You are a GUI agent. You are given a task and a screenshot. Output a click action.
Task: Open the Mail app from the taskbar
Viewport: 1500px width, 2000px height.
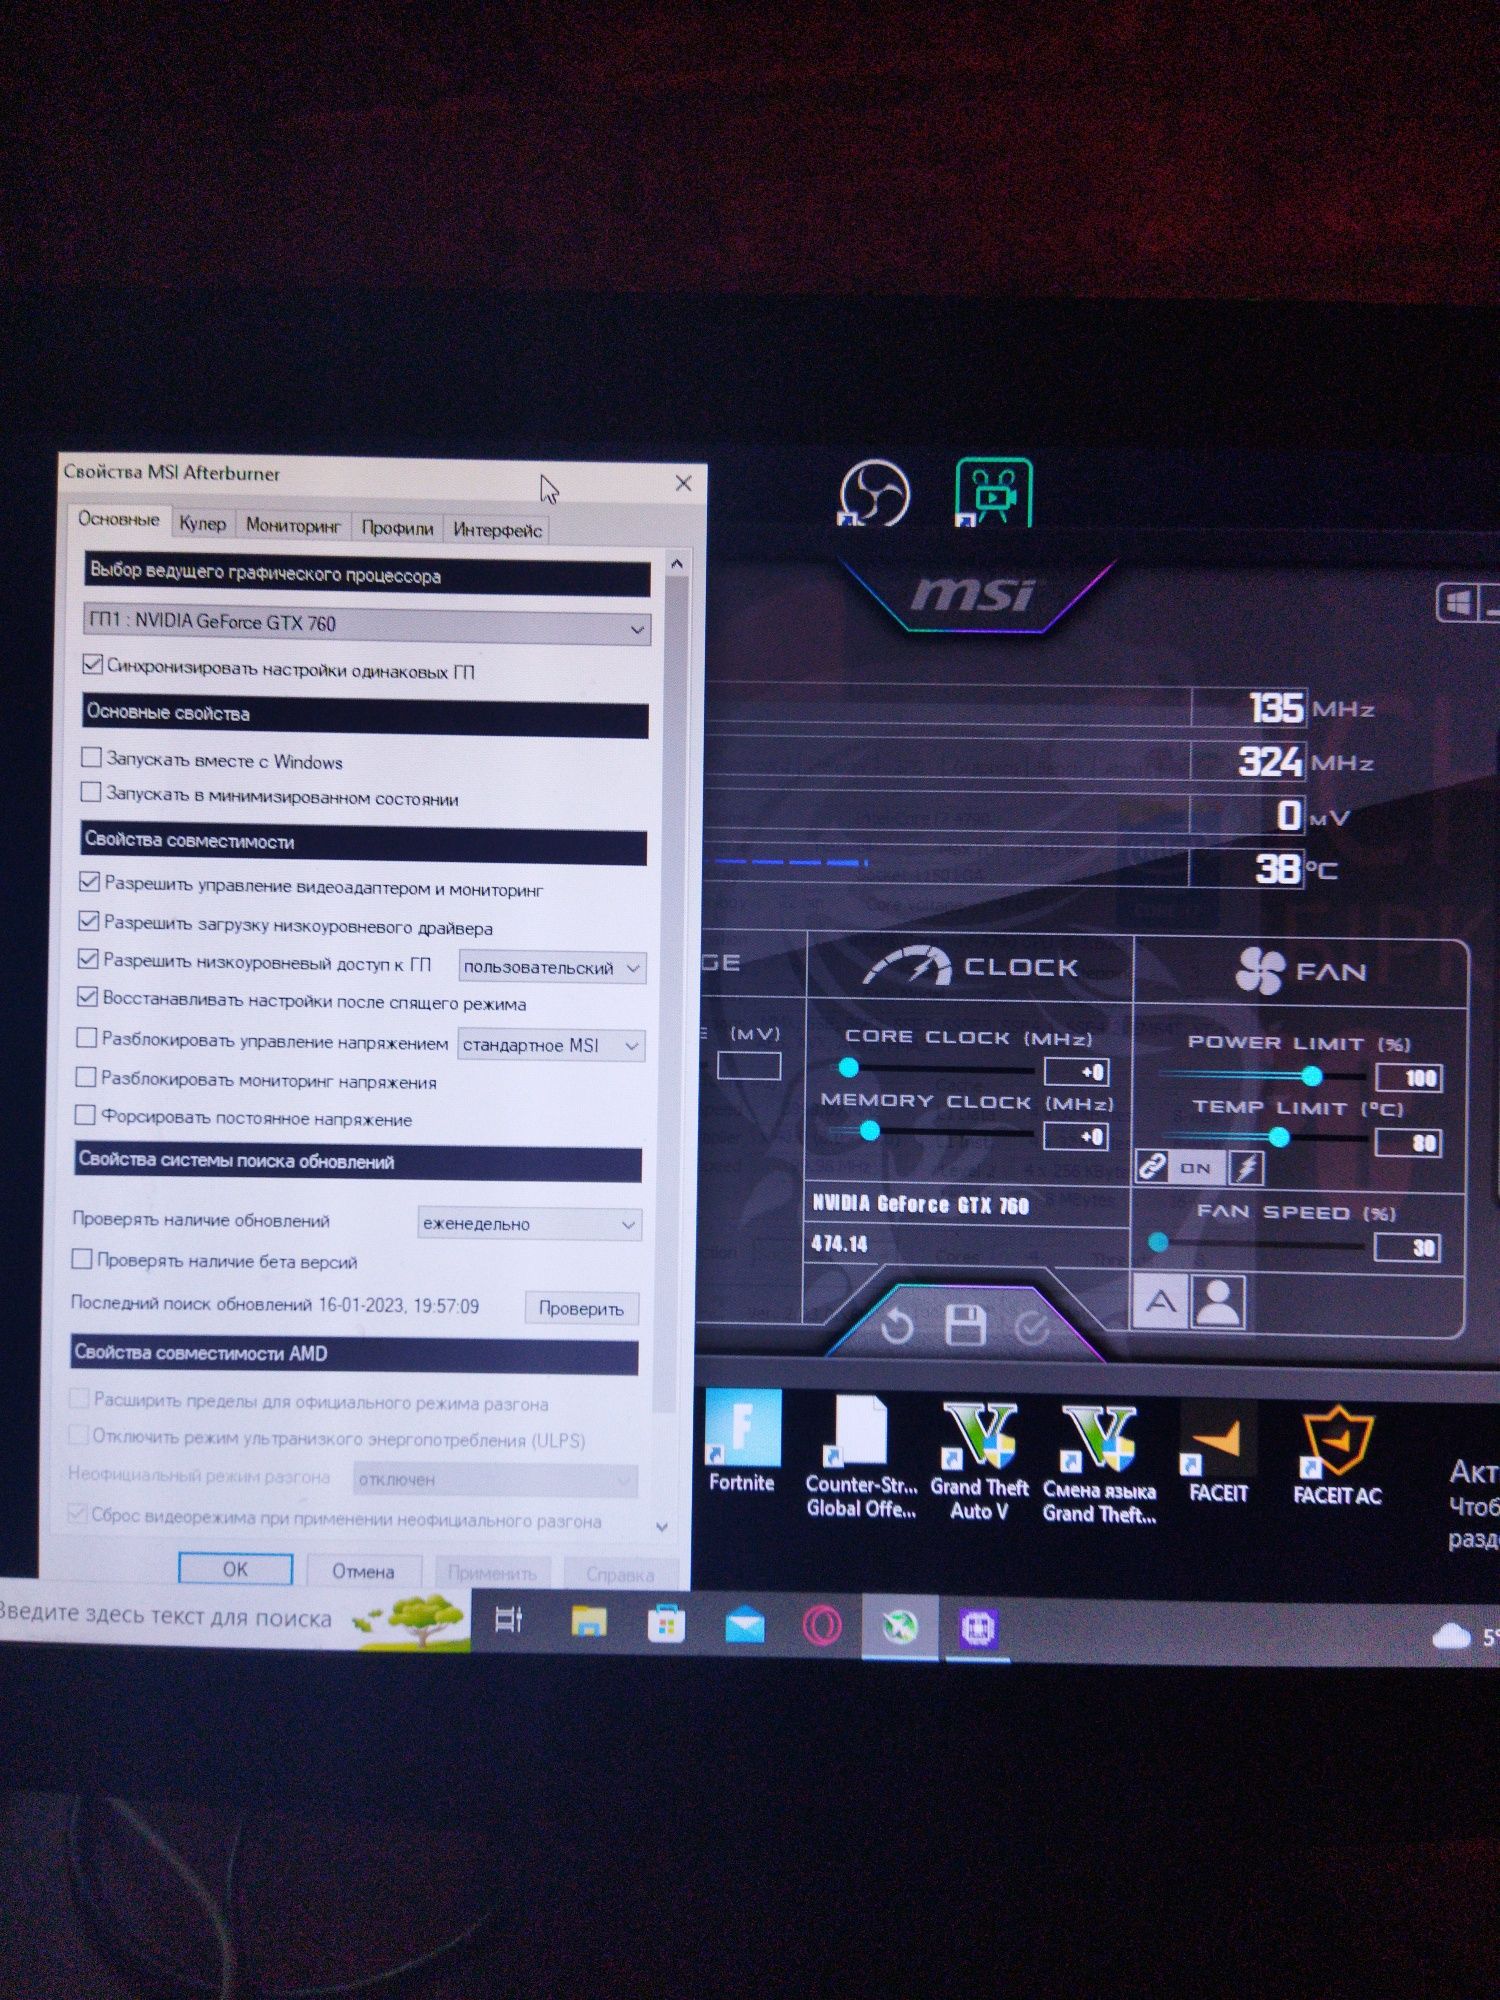[x=744, y=1626]
